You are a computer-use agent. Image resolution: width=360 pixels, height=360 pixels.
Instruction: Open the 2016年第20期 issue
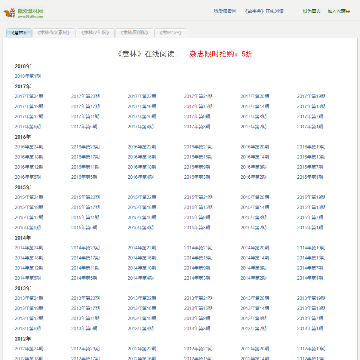(255, 147)
